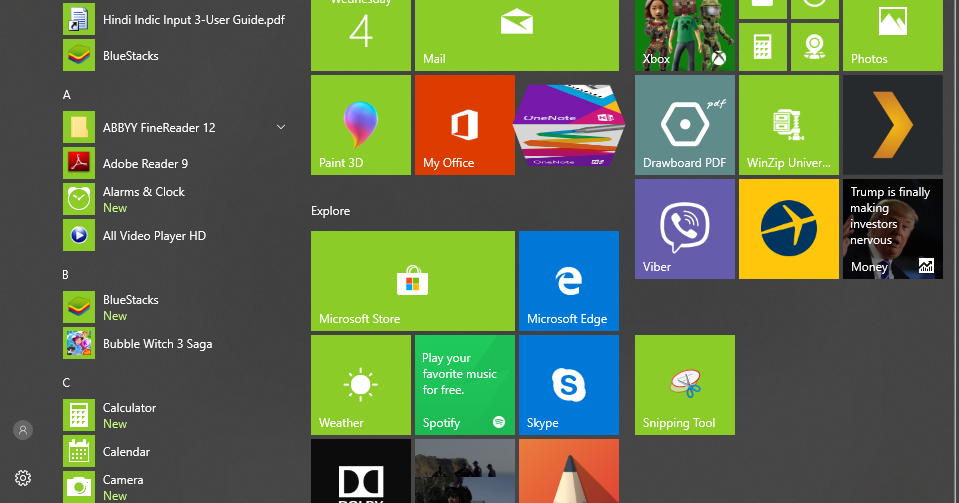This screenshot has width=959, height=503.
Task: Open the small Maps tile
Action: 815,47
